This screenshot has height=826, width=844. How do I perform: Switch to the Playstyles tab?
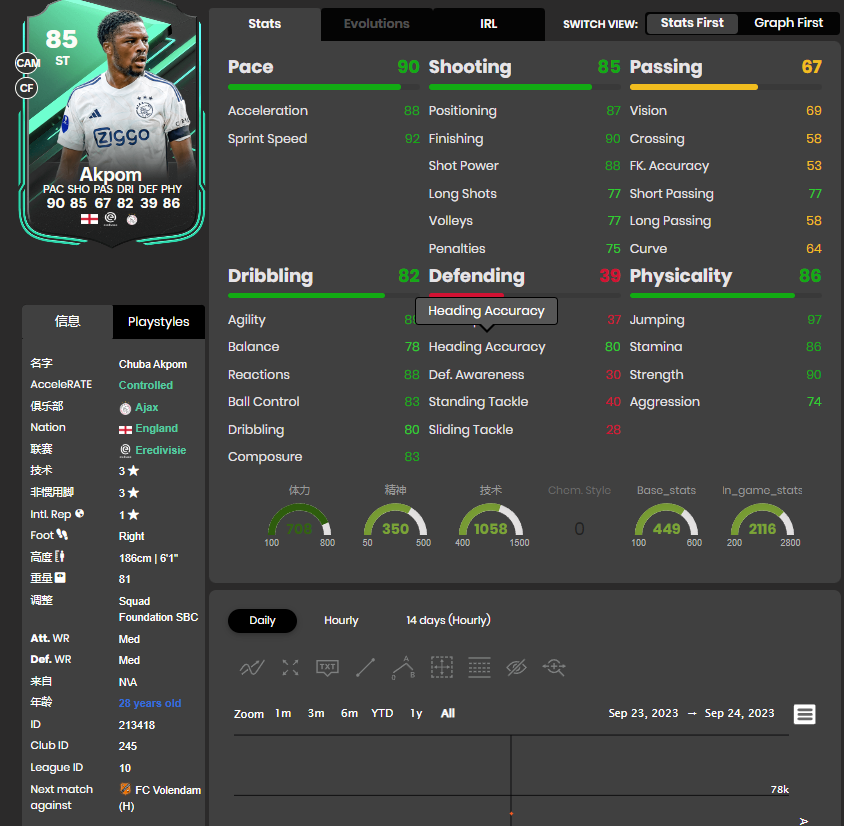tap(159, 322)
